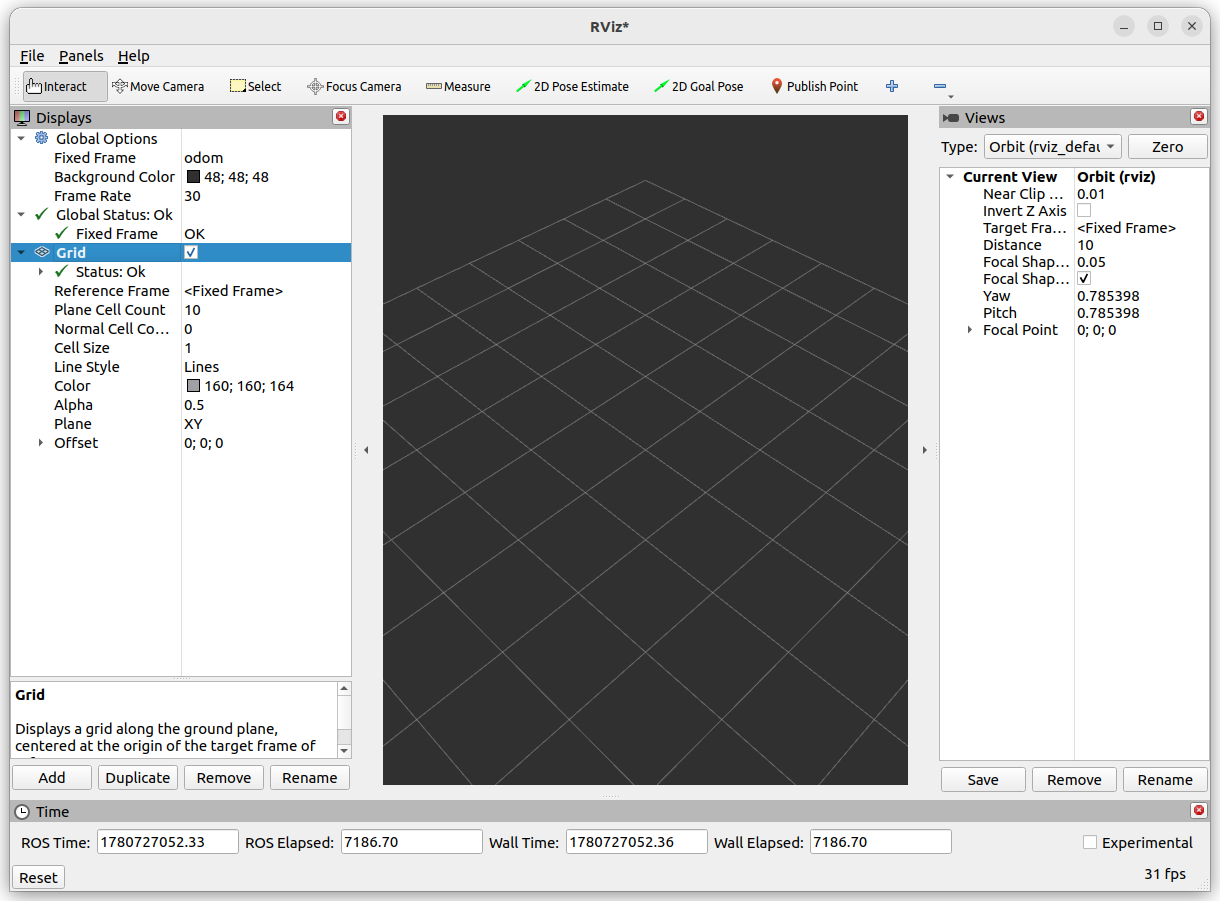Toggle the Focal Shape Fixed Size checkbox
Screen dimensions: 1220x901
pos(1084,279)
